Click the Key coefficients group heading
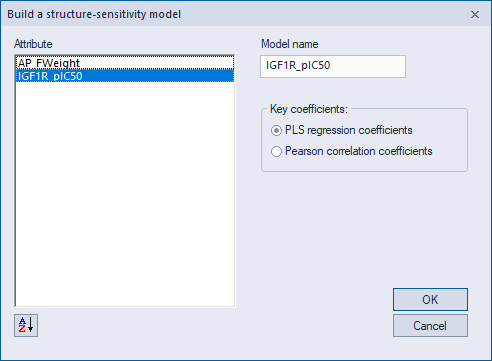Image resolution: width=492 pixels, height=361 pixels. click(309, 109)
